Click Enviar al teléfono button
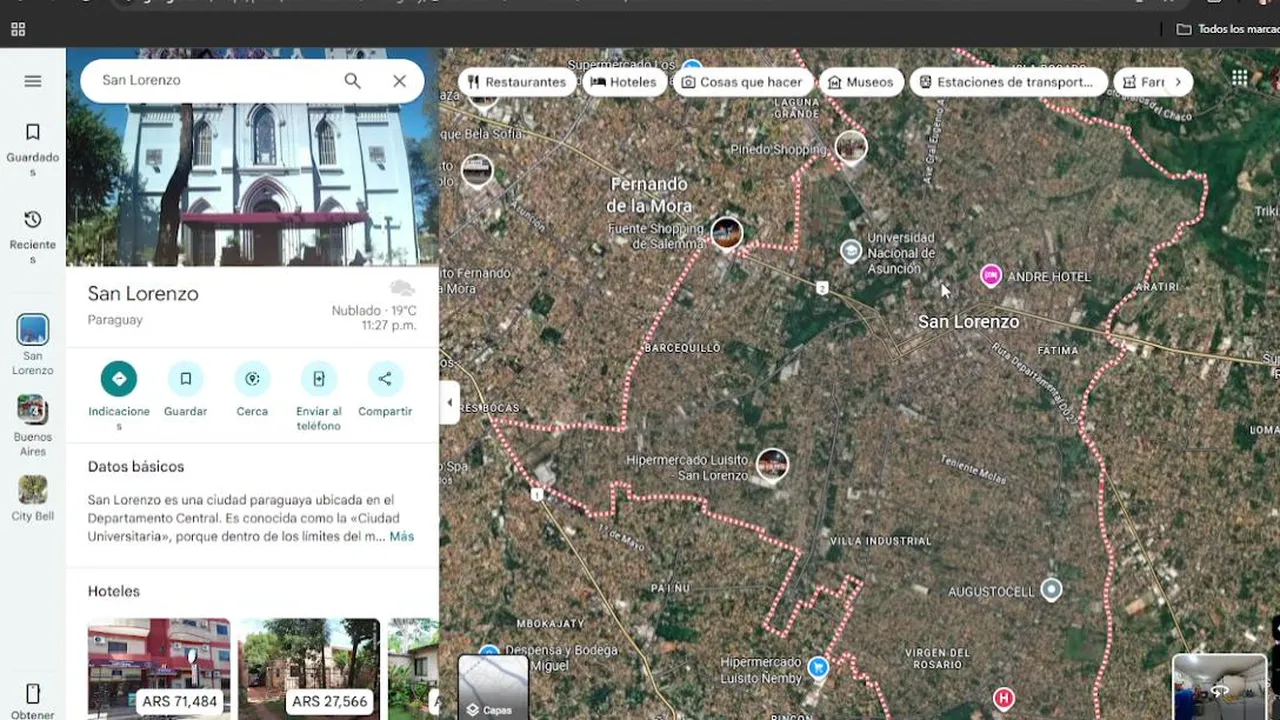This screenshot has width=1280, height=720. coord(319,378)
